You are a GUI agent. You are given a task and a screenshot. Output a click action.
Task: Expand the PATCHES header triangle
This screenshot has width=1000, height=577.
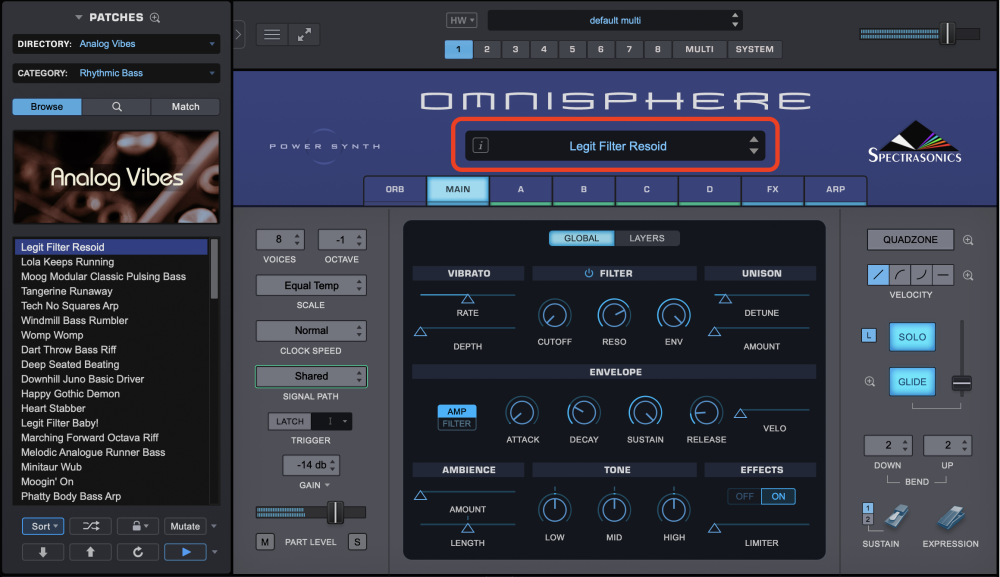point(78,17)
